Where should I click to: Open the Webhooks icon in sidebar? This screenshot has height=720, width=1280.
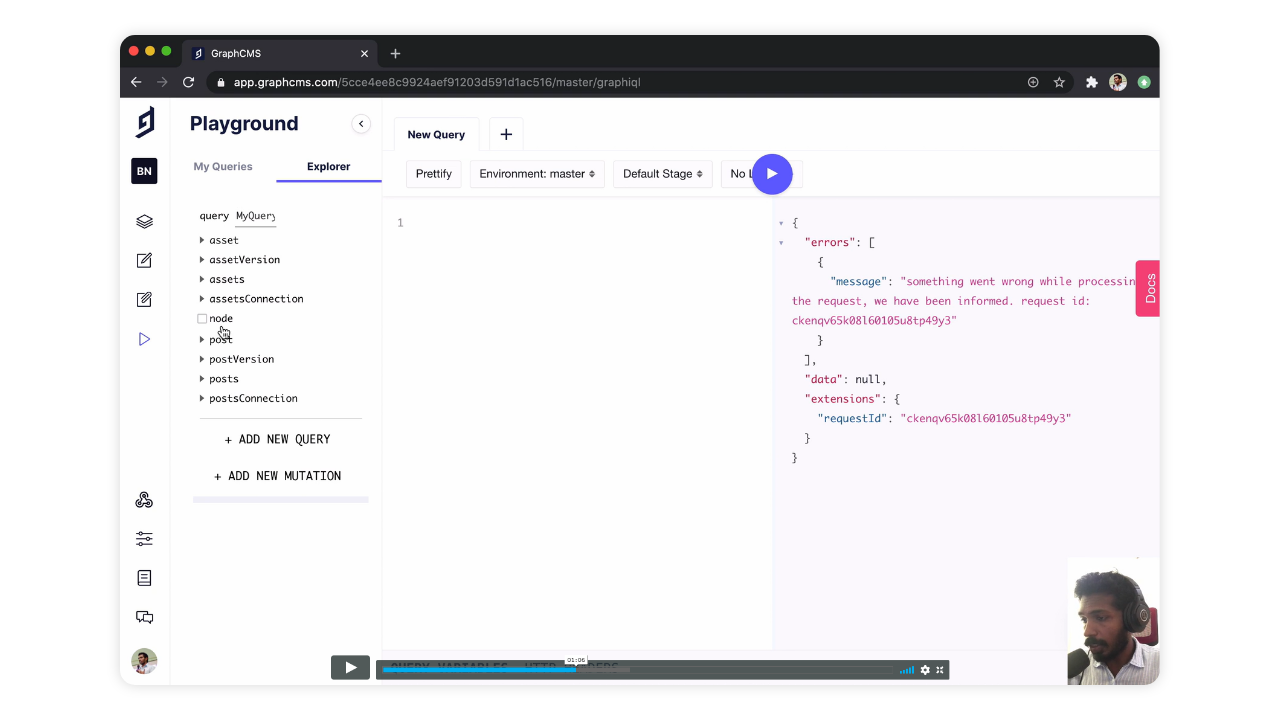(x=144, y=500)
